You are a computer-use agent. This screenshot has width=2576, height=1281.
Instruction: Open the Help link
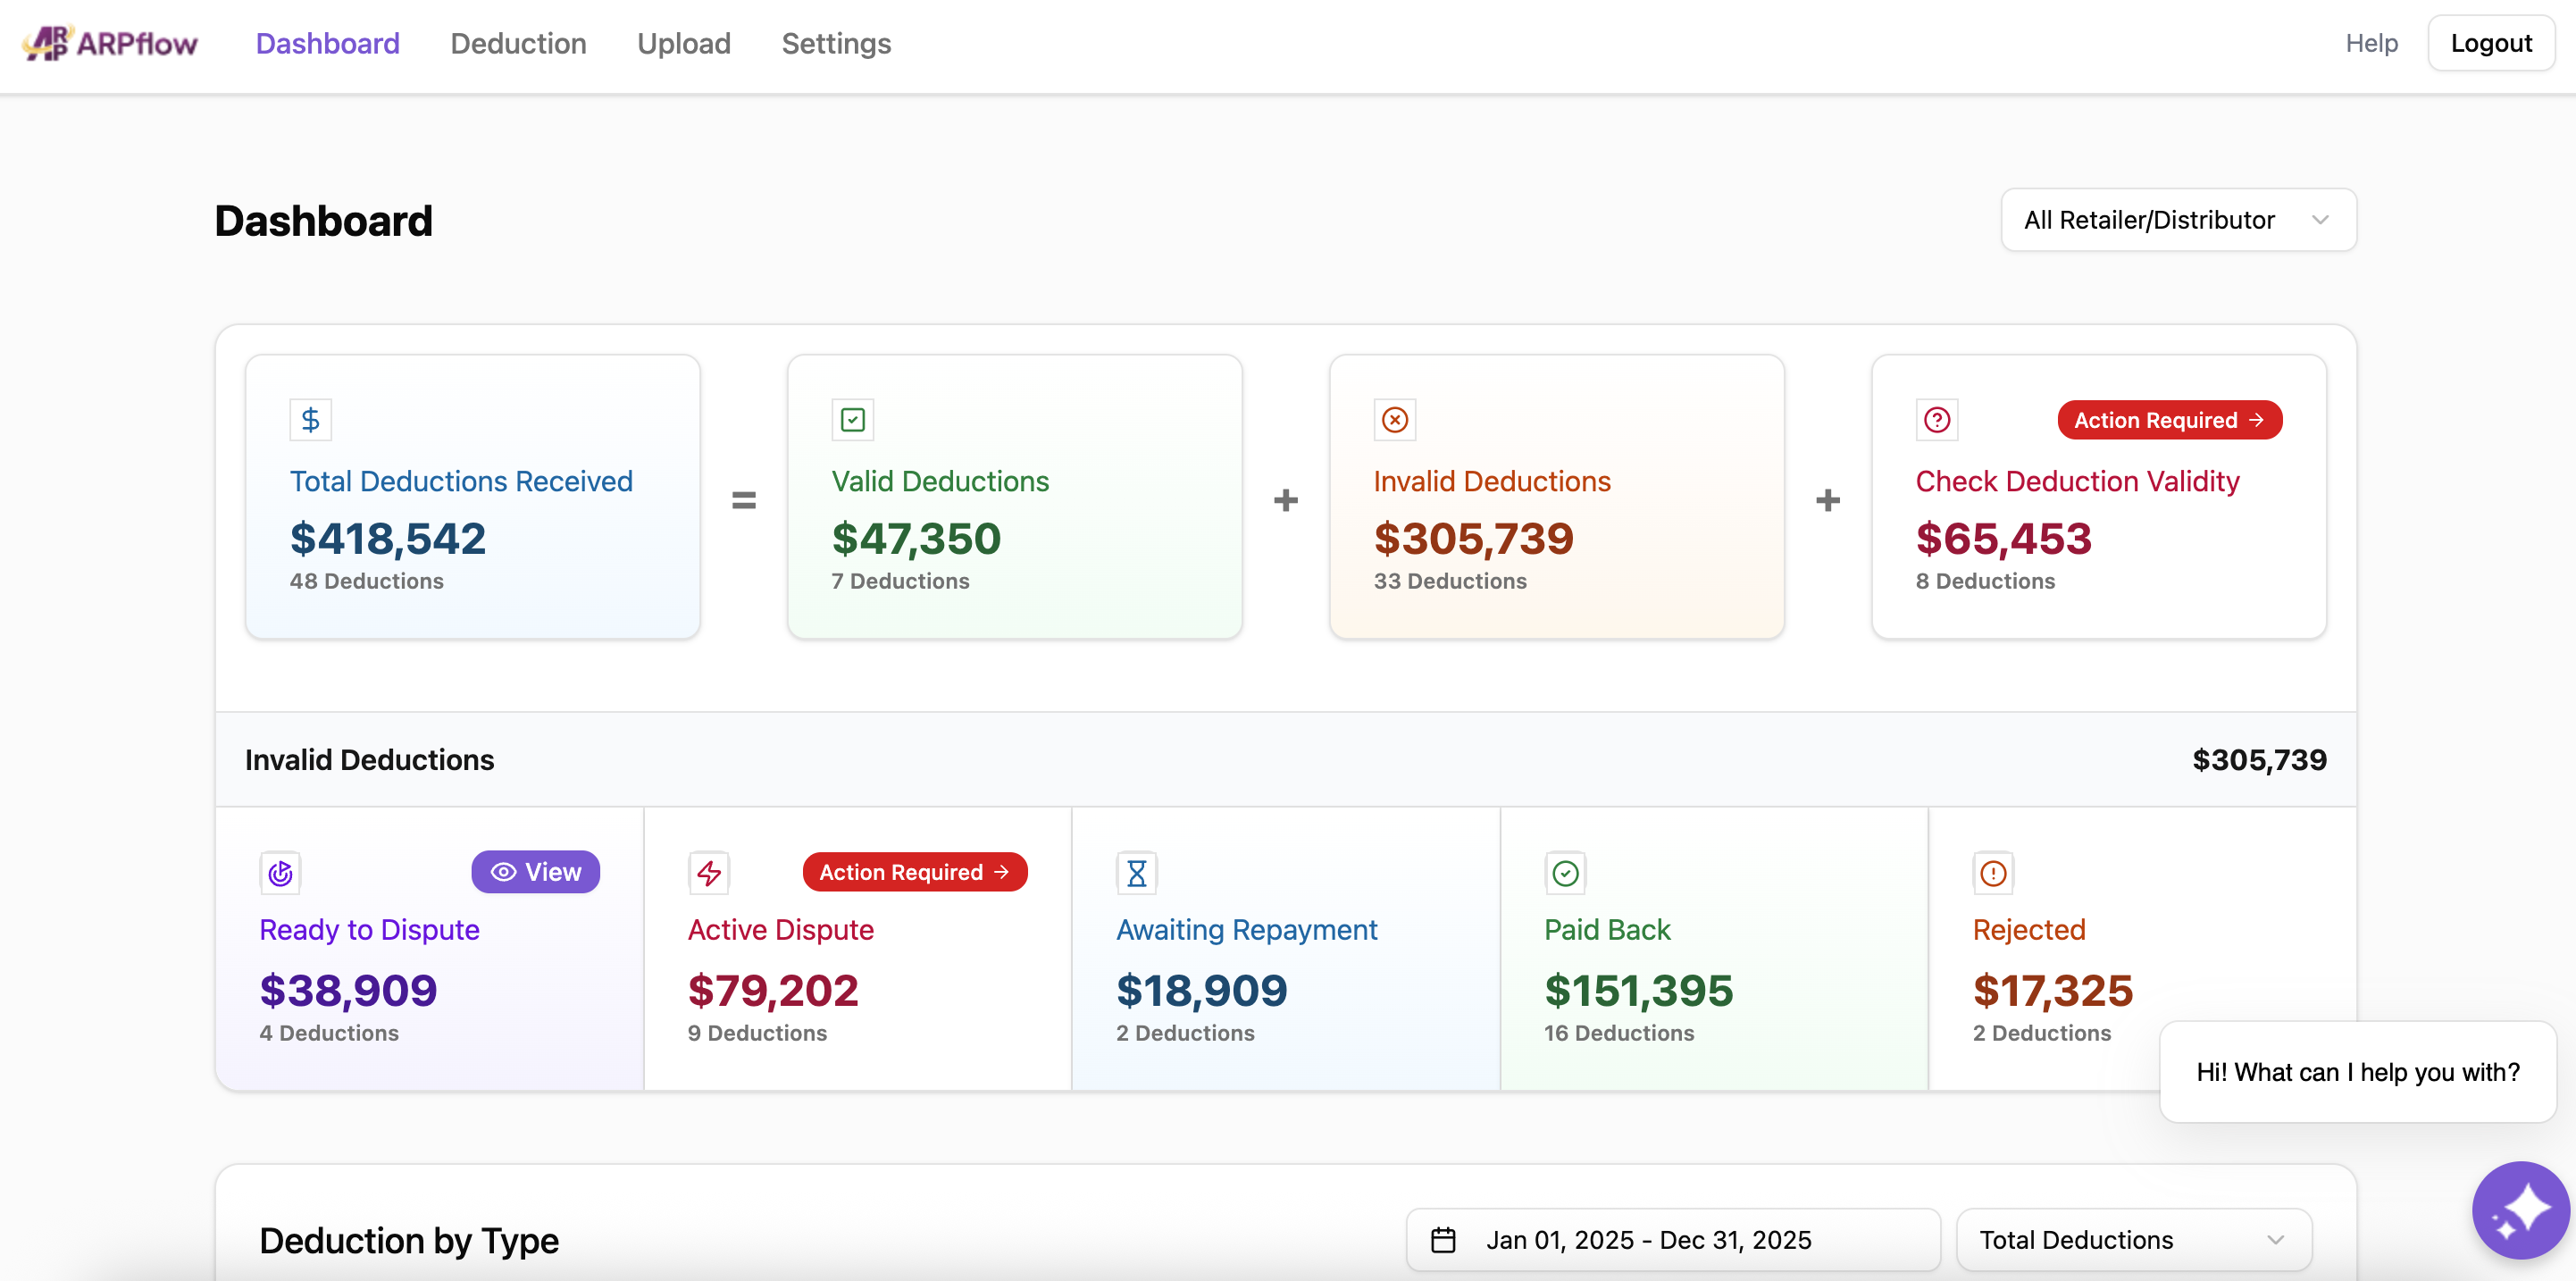click(x=2371, y=43)
